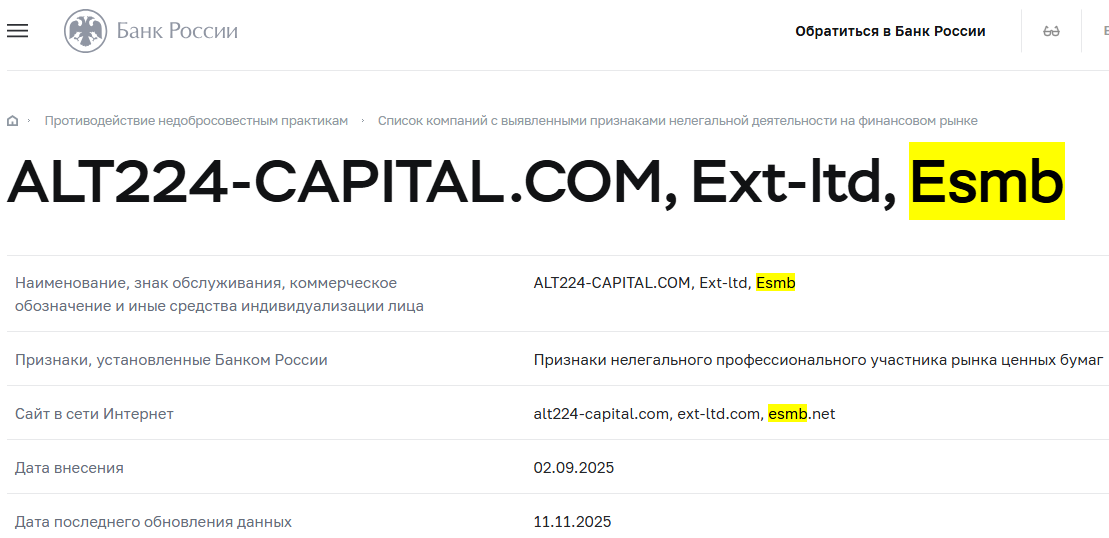Click the Bank of Russia eagle emblem
The height and width of the screenshot is (538, 1109).
click(85, 31)
